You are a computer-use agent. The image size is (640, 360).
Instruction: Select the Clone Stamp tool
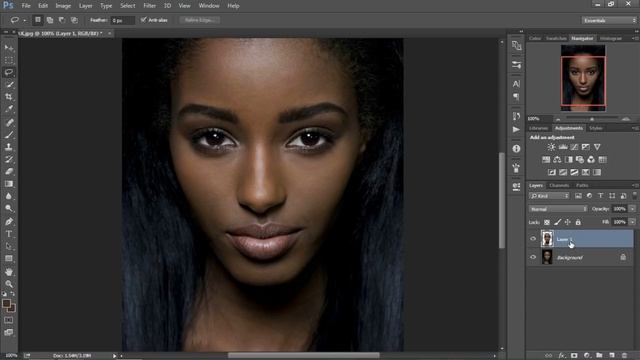click(9, 147)
